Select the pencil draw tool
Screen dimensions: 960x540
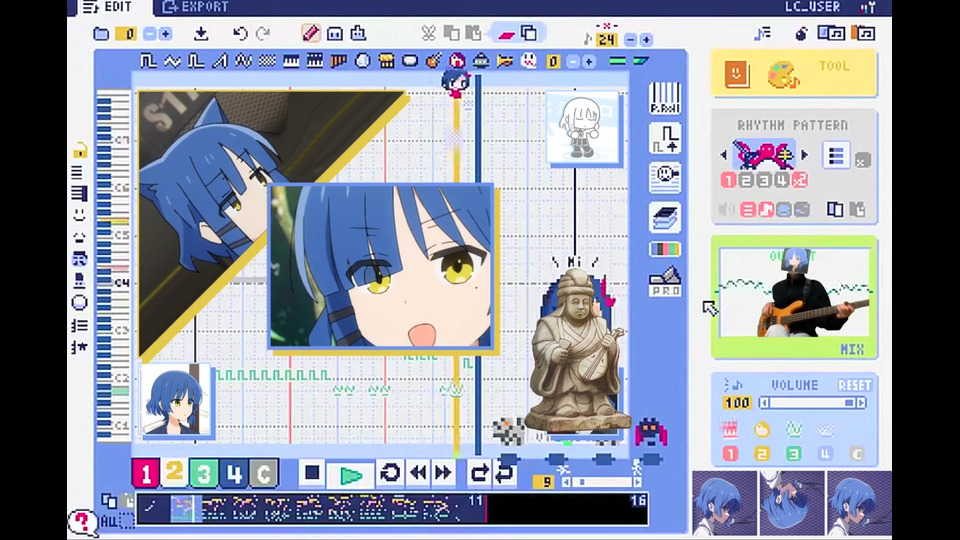311,33
